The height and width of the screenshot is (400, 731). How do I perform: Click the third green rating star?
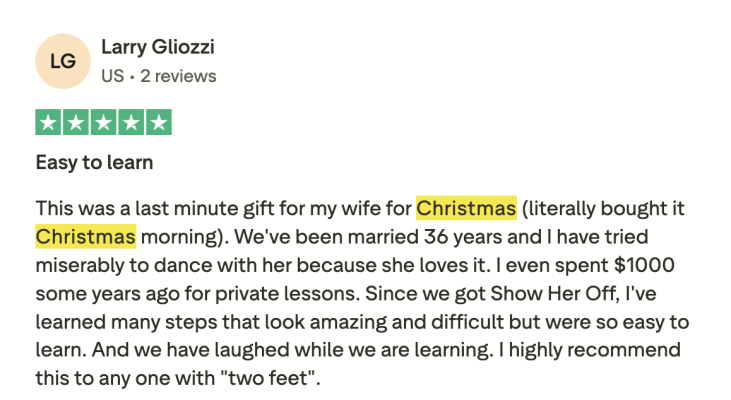(x=104, y=123)
